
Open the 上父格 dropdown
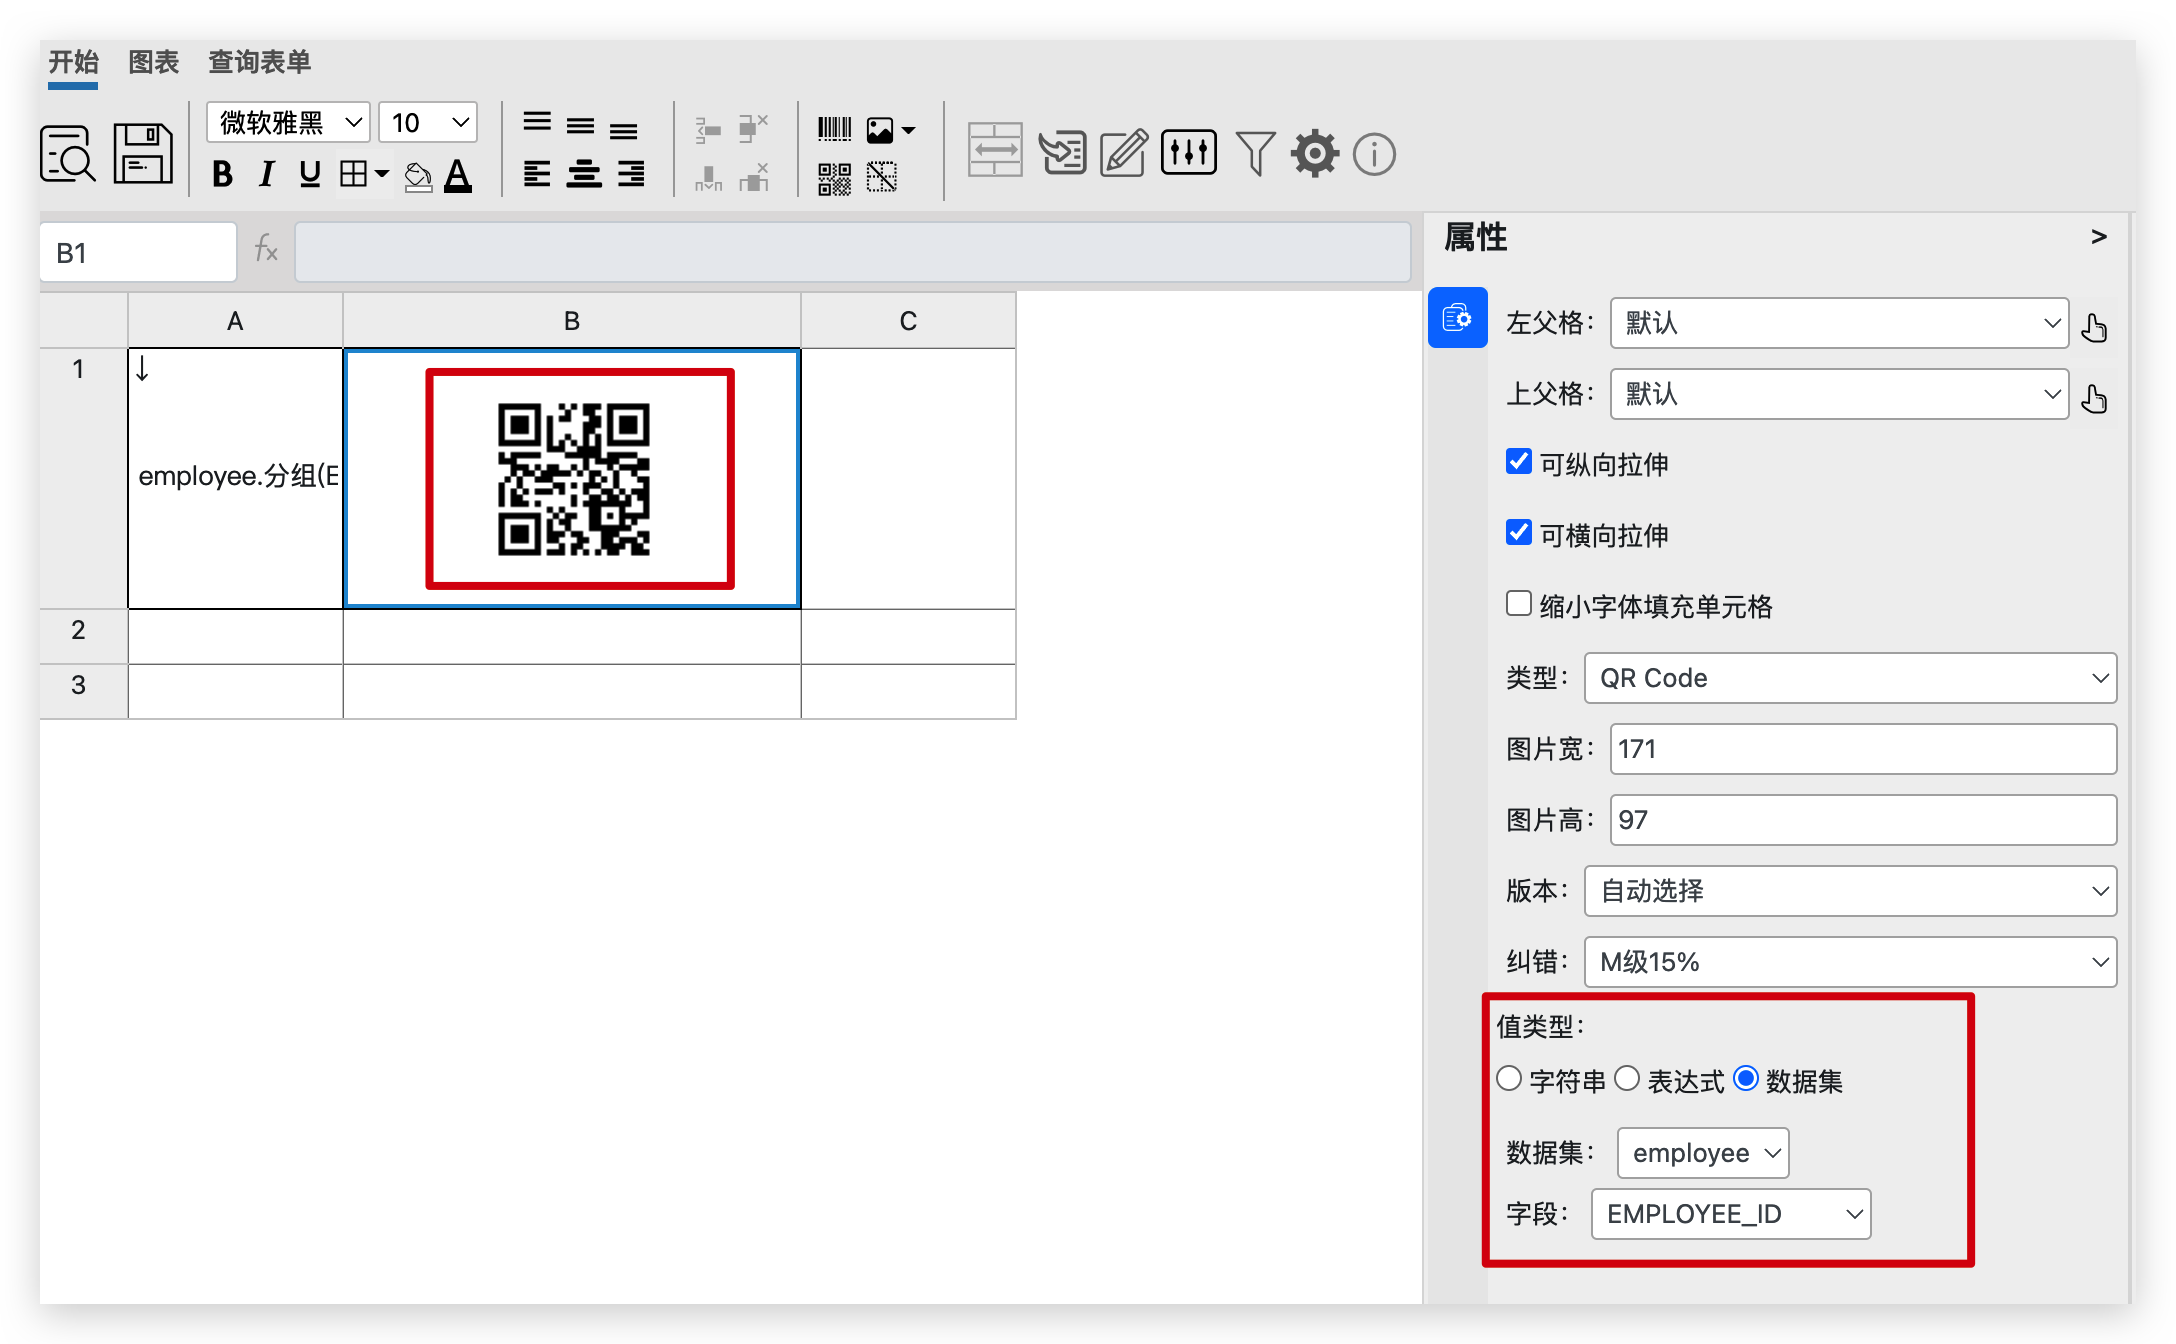(1839, 394)
